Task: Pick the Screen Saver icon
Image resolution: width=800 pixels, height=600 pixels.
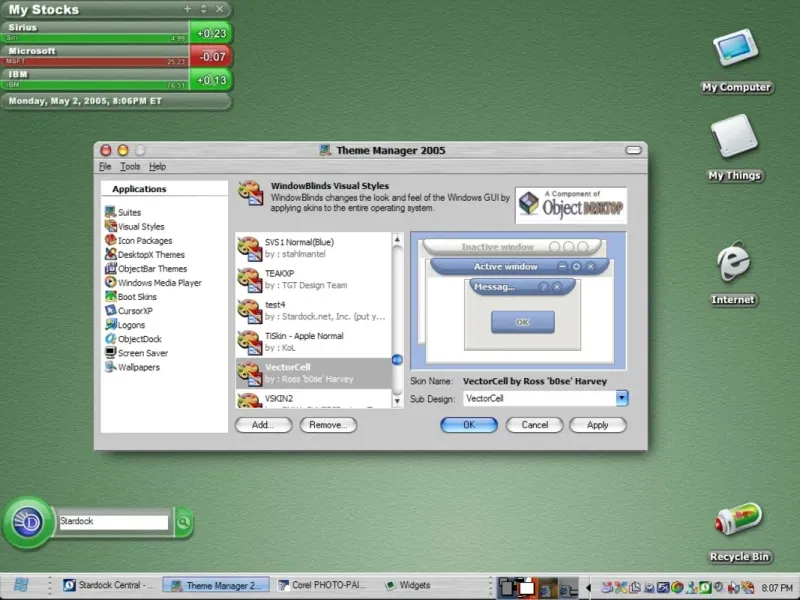Action: pyautogui.click(x=110, y=353)
